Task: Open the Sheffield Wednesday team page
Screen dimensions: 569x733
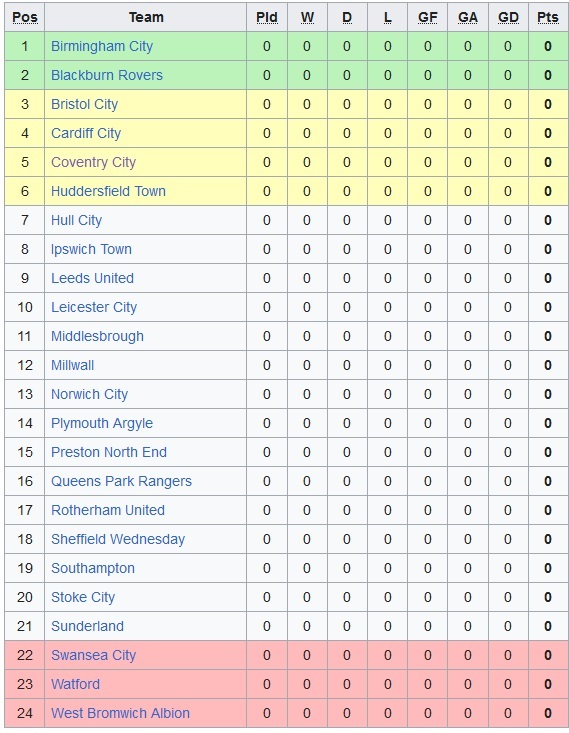Action: pyautogui.click(x=118, y=539)
